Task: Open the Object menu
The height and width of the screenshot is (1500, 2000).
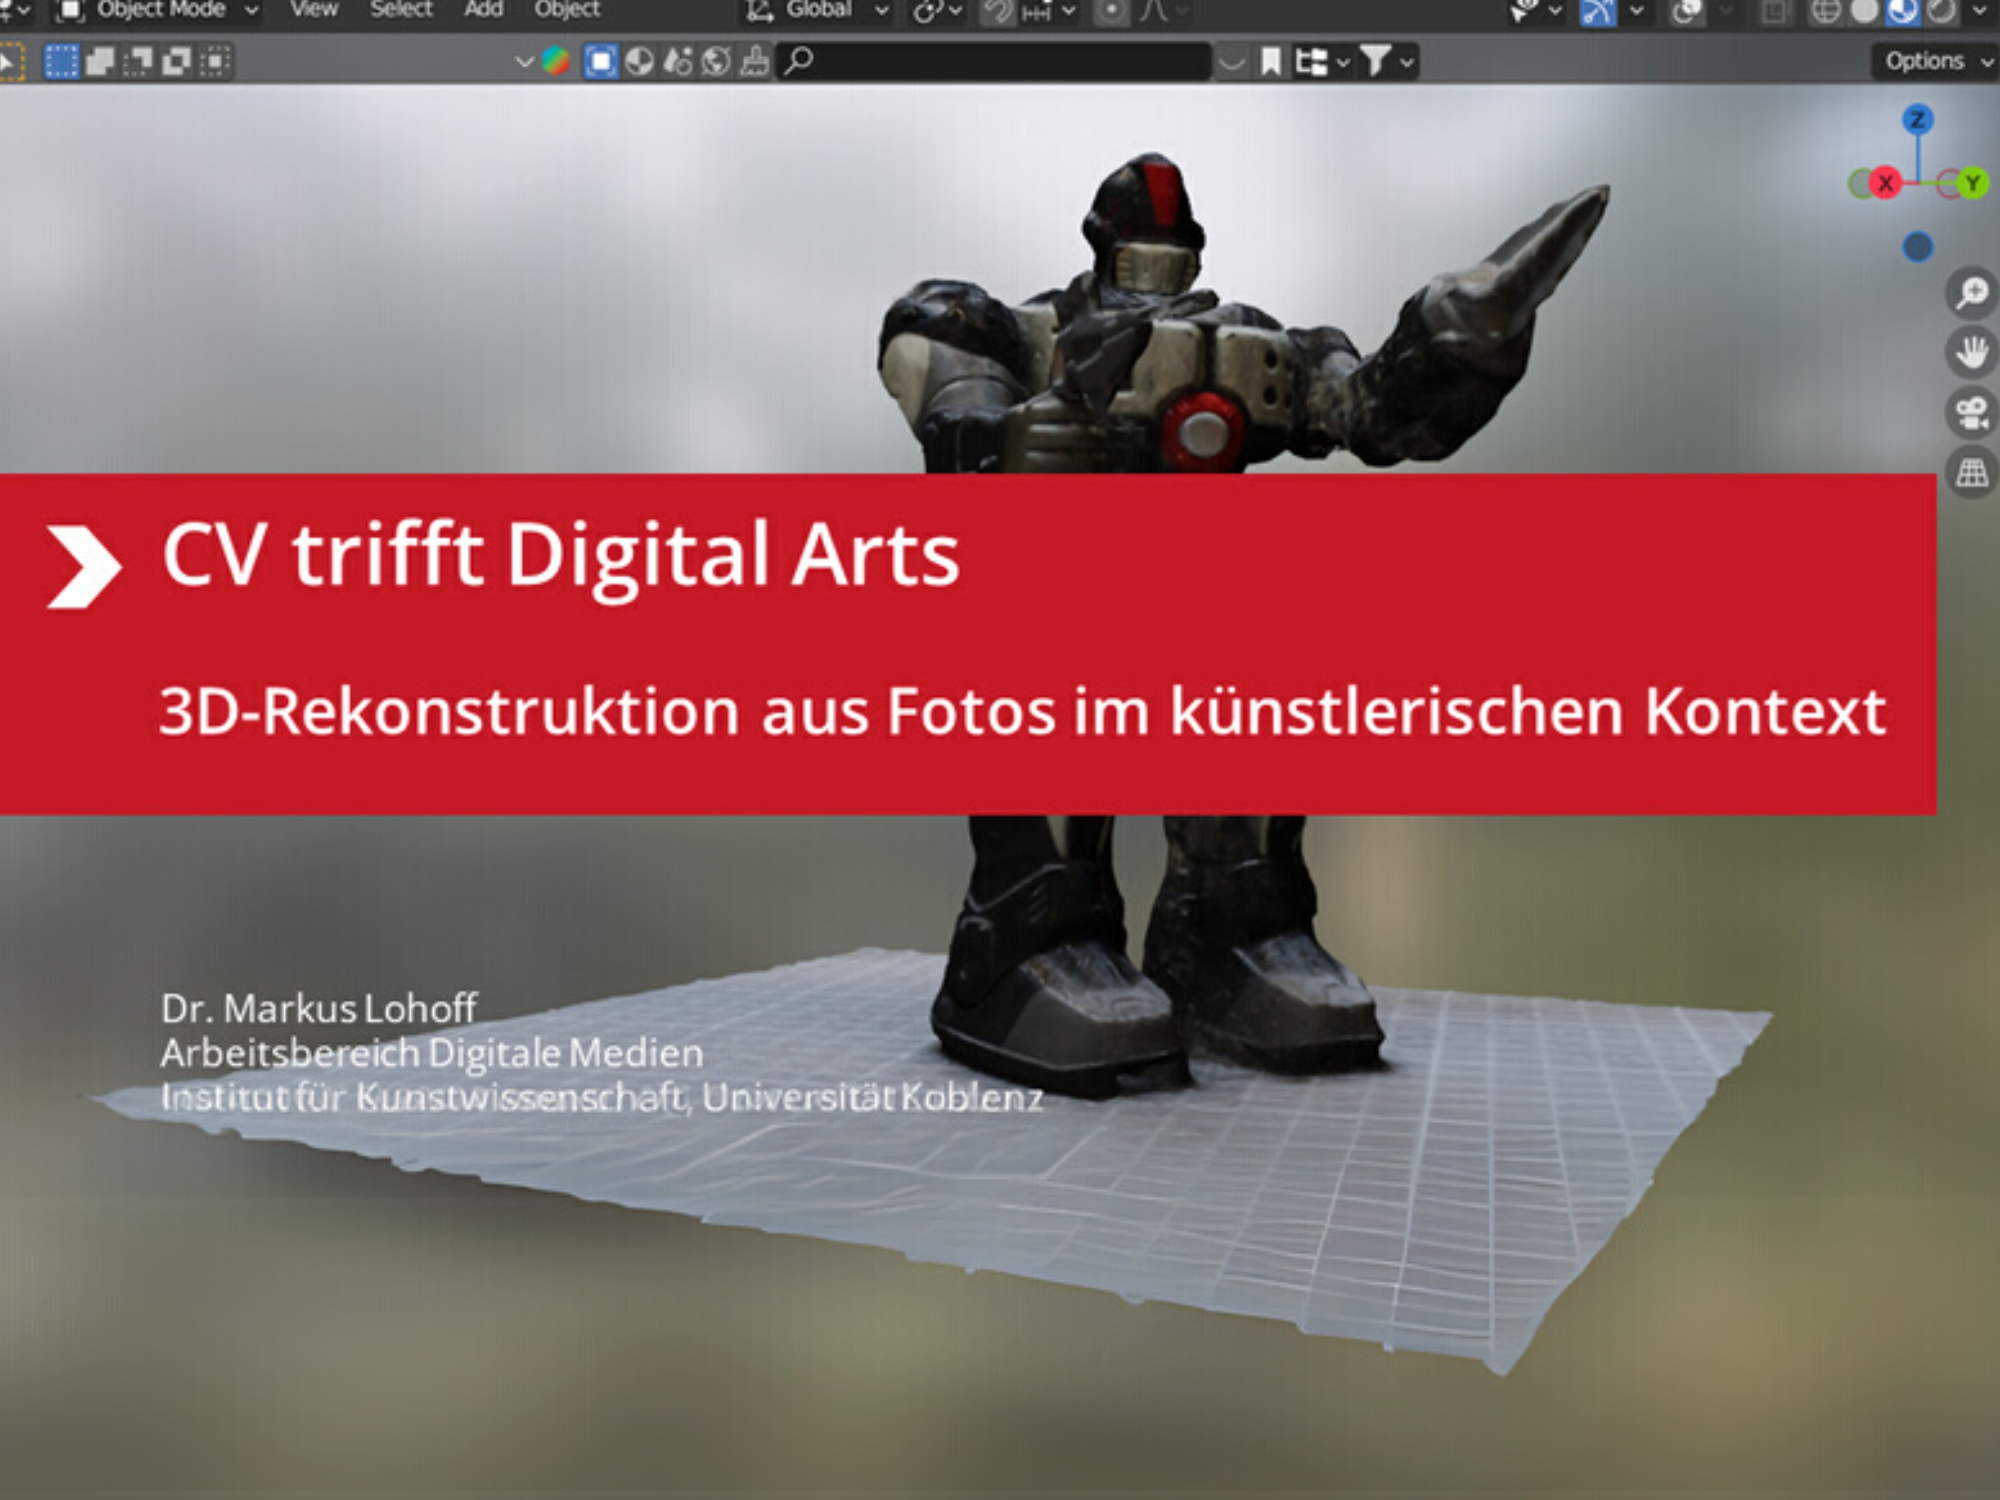Action: click(x=567, y=10)
